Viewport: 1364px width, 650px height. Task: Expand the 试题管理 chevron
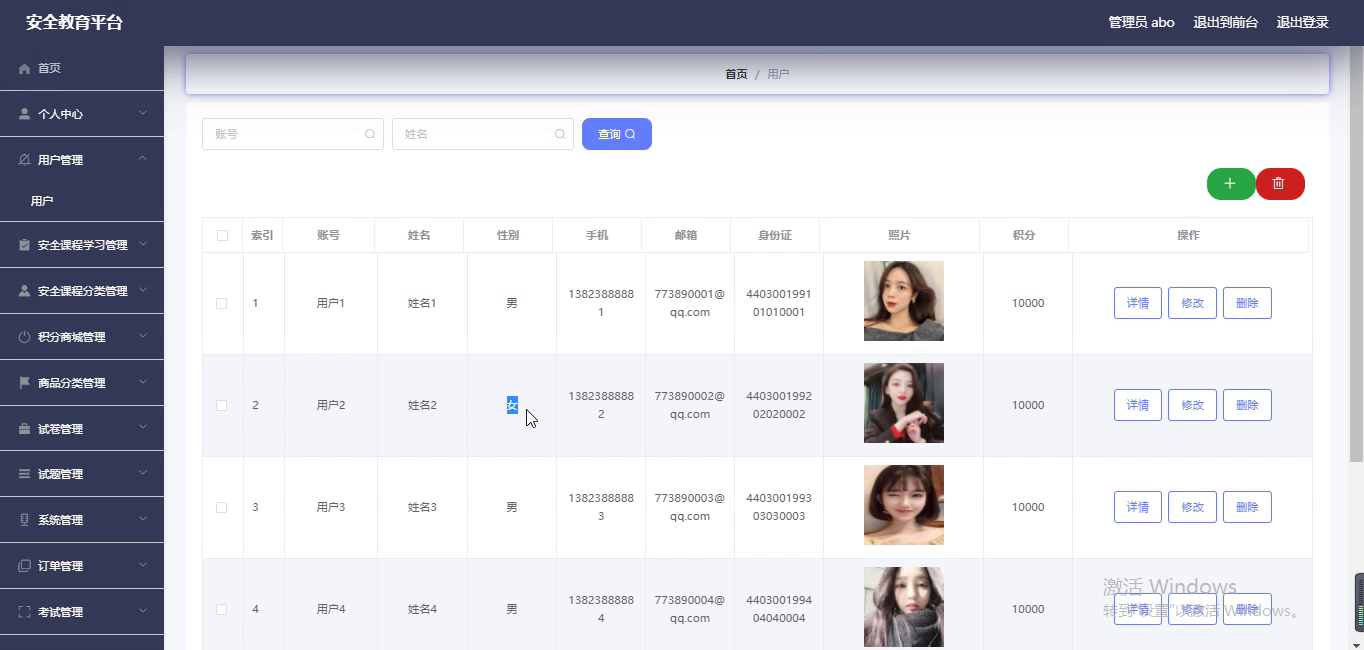tap(143, 473)
